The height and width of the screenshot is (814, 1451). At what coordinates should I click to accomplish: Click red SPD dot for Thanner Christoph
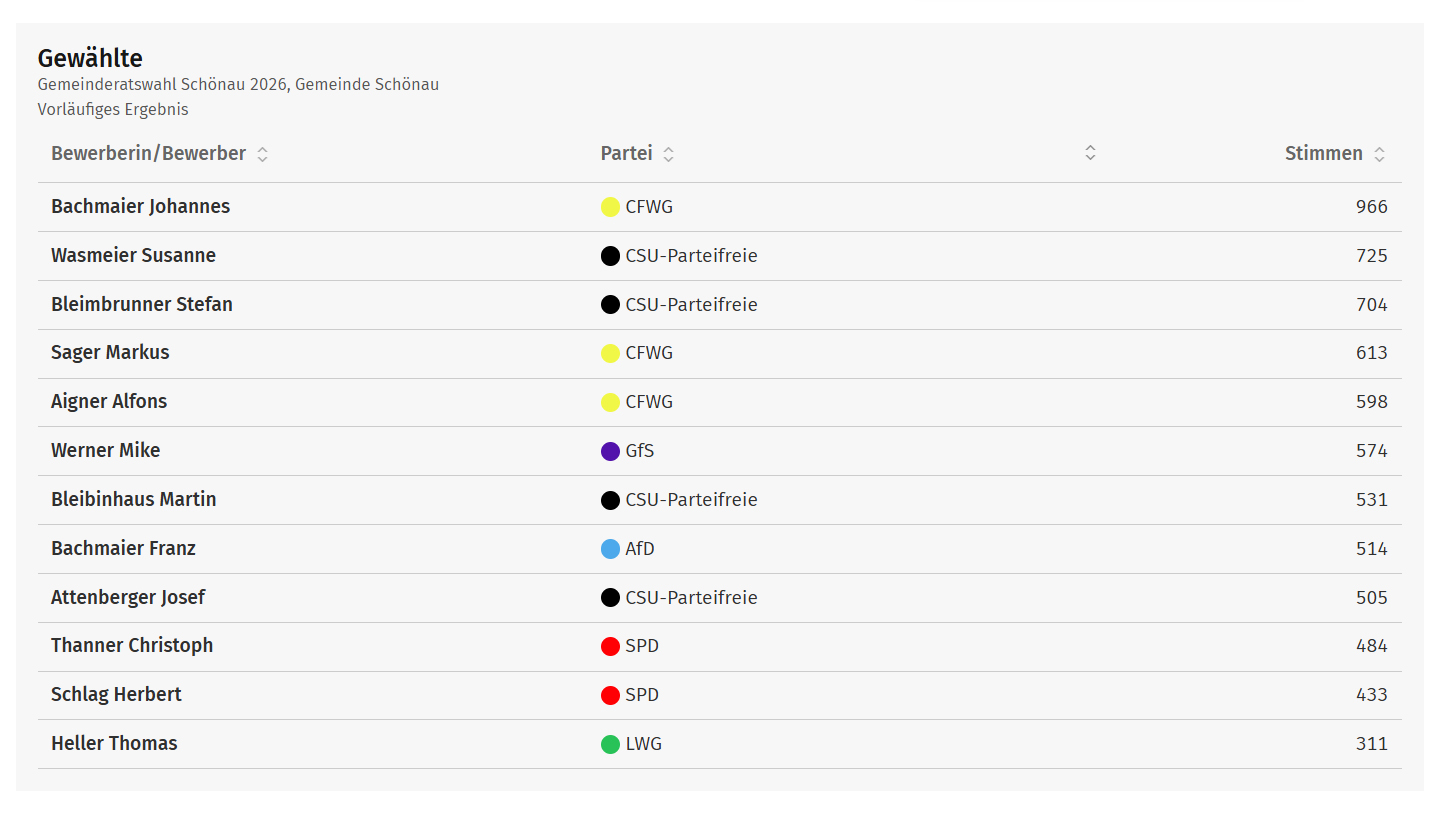point(610,646)
